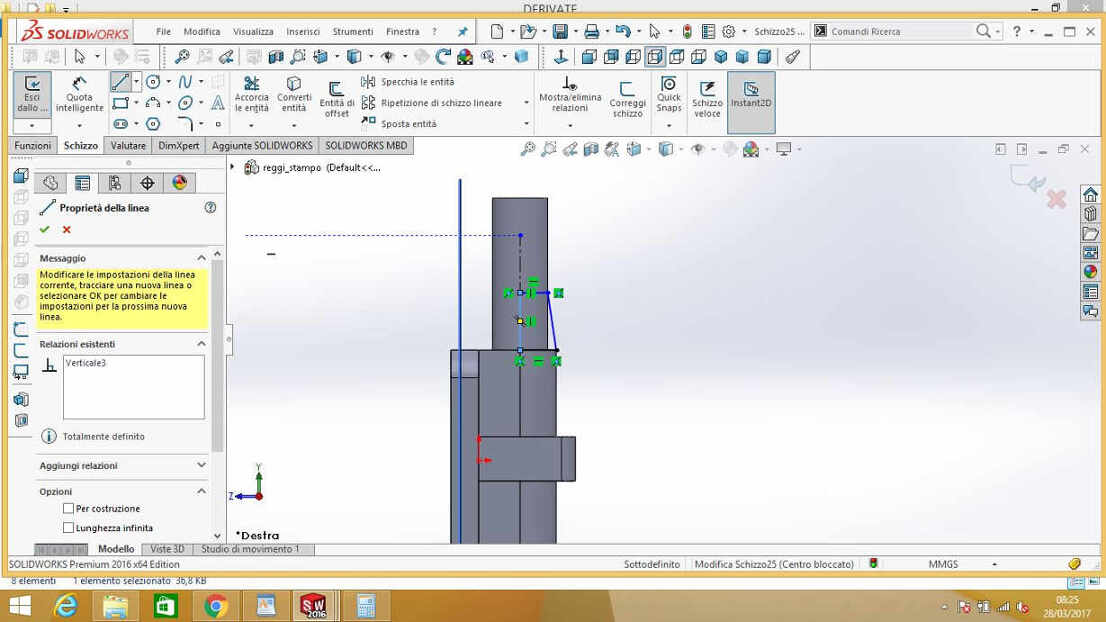Open the ConfigurationManager tab icon
The width and height of the screenshot is (1106, 622).
(115, 183)
